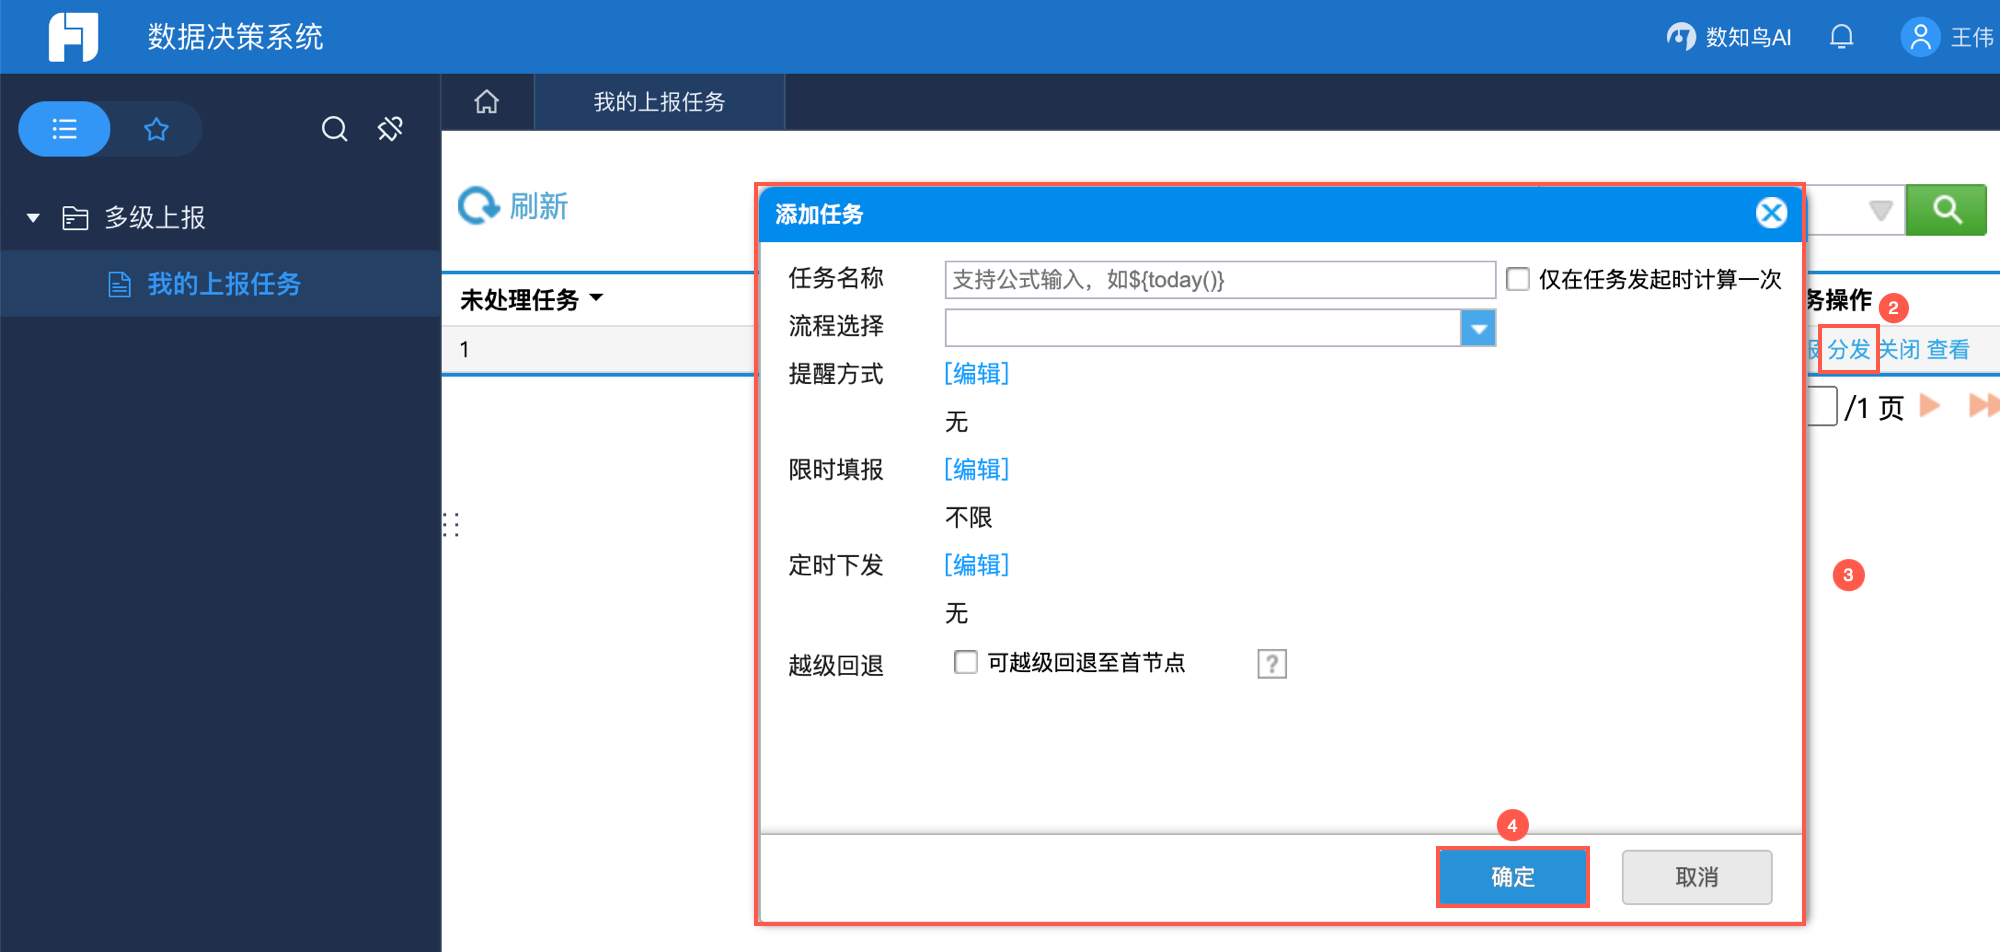Edit the 提醒方式 setting
Screen dimensions: 2000x952
(x=977, y=374)
